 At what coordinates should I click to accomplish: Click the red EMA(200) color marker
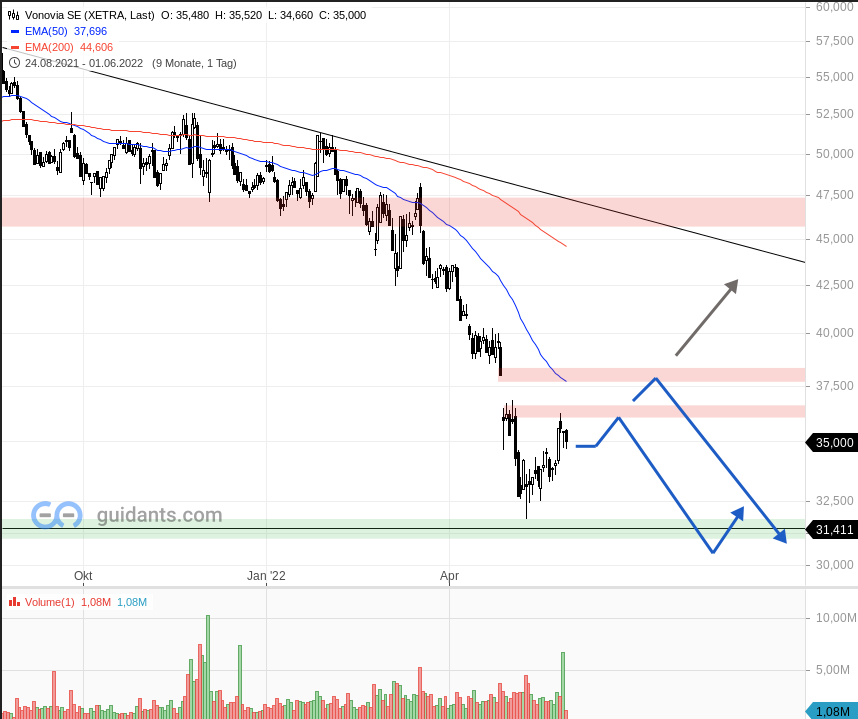point(15,48)
